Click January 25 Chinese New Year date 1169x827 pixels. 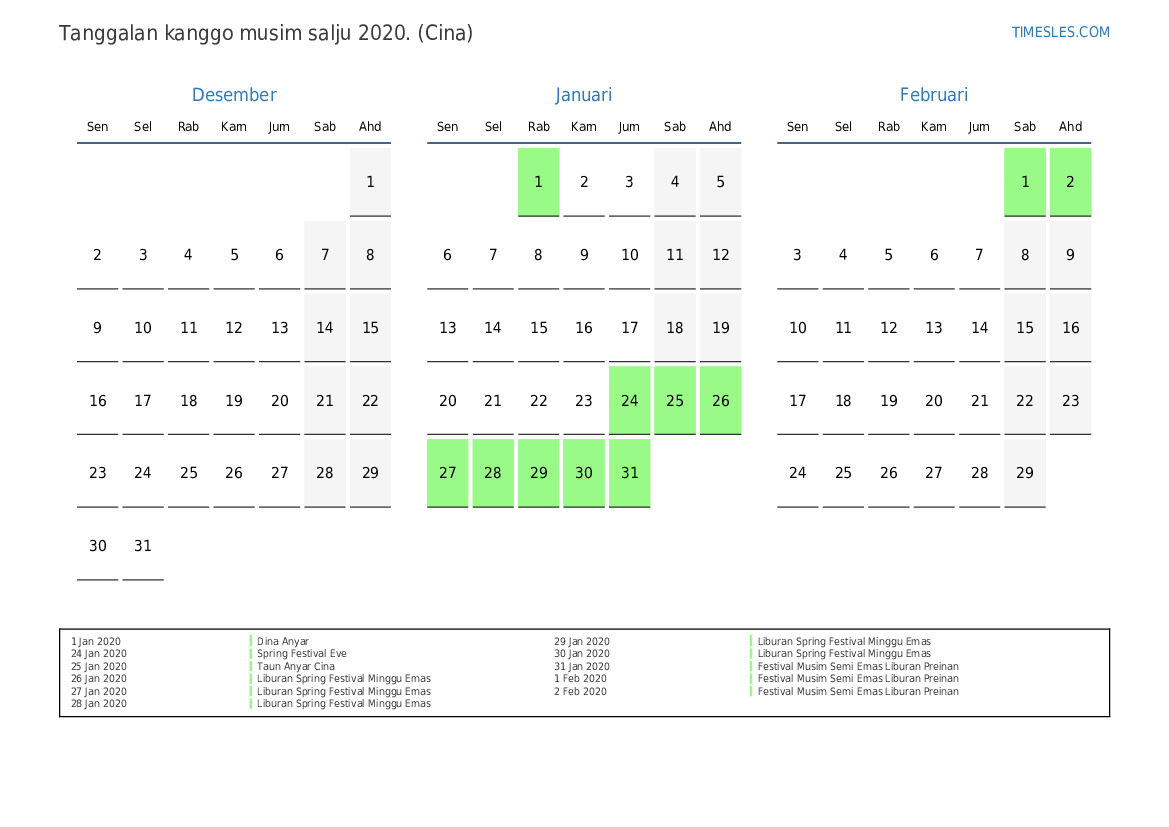tap(675, 401)
